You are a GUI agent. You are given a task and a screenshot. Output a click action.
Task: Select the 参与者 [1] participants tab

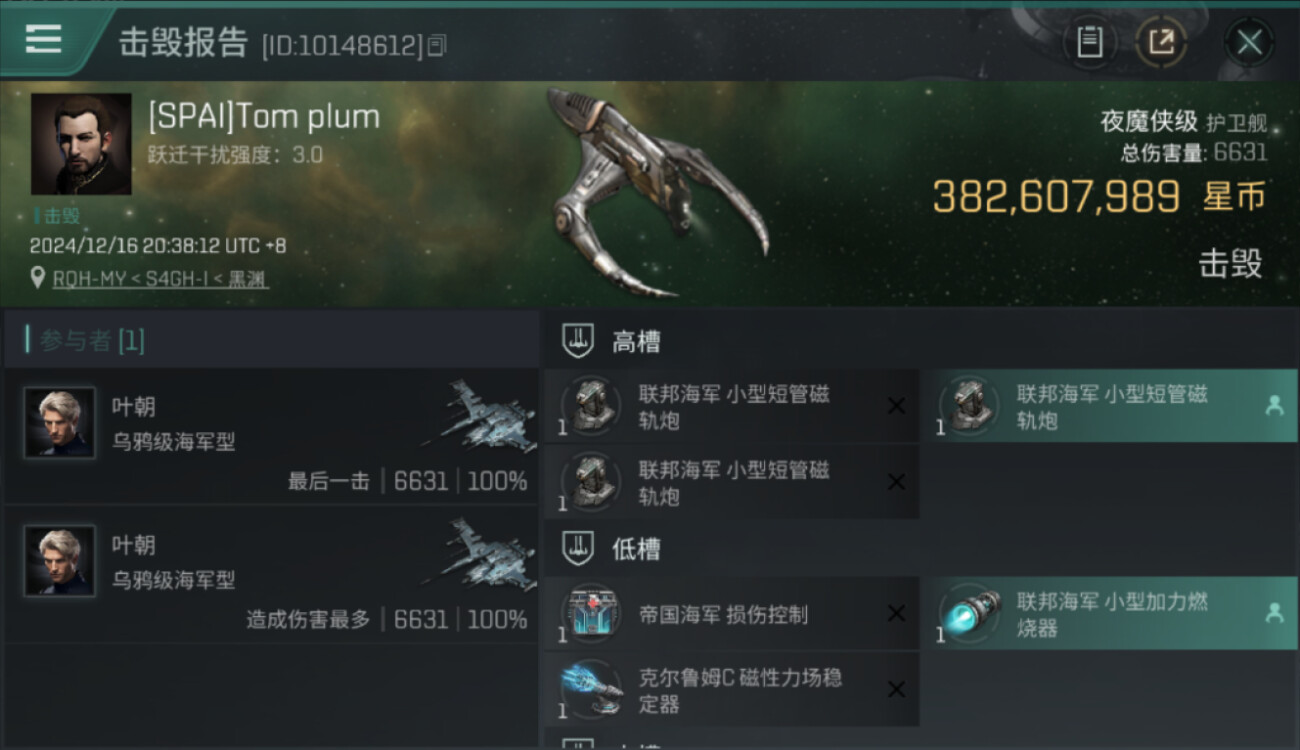92,340
